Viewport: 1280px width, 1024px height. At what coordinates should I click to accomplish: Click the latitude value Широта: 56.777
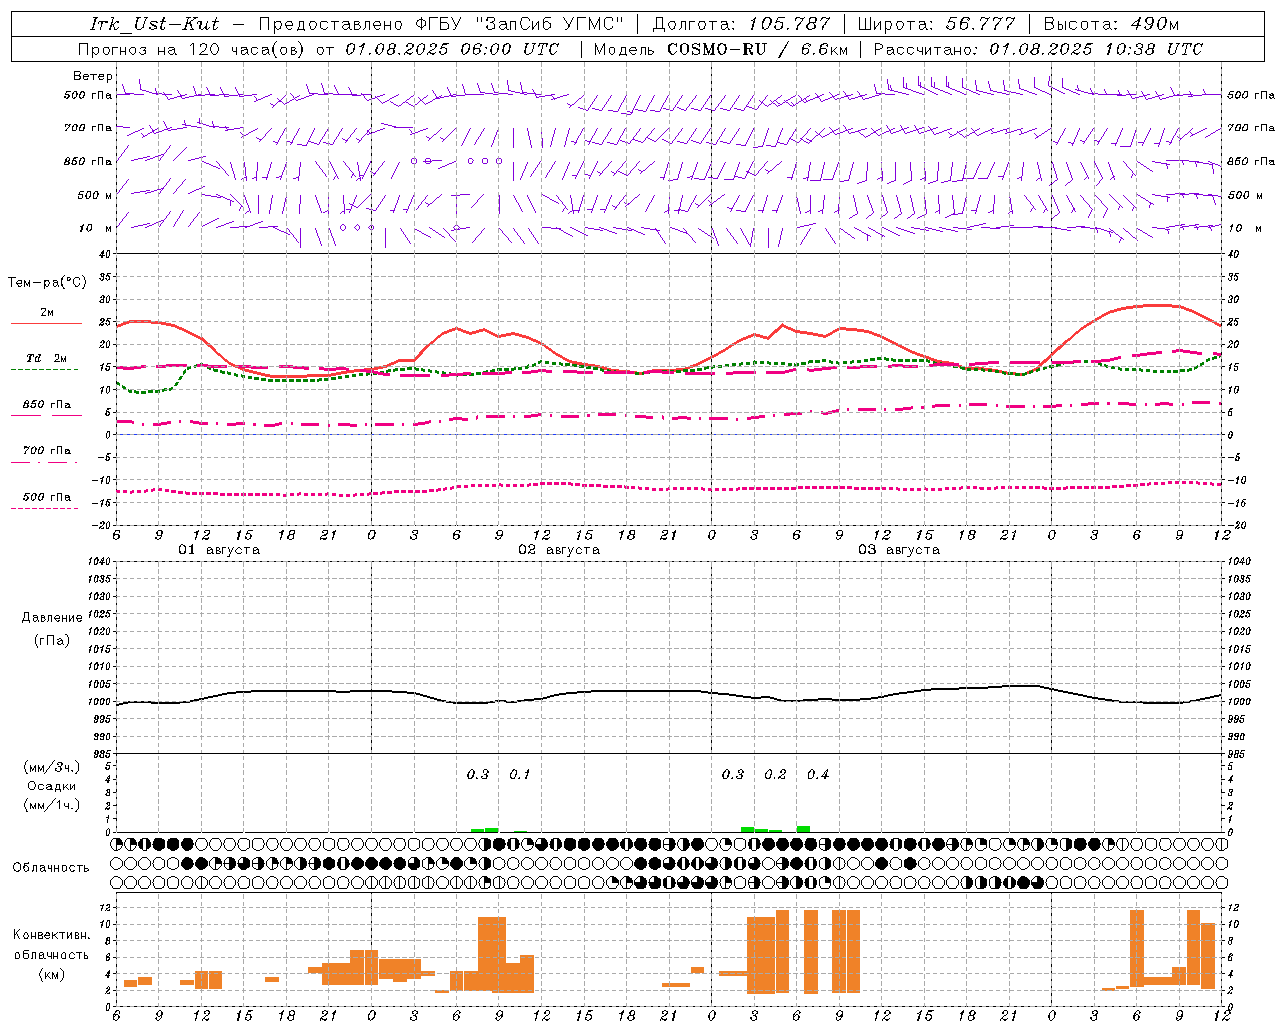[936, 24]
